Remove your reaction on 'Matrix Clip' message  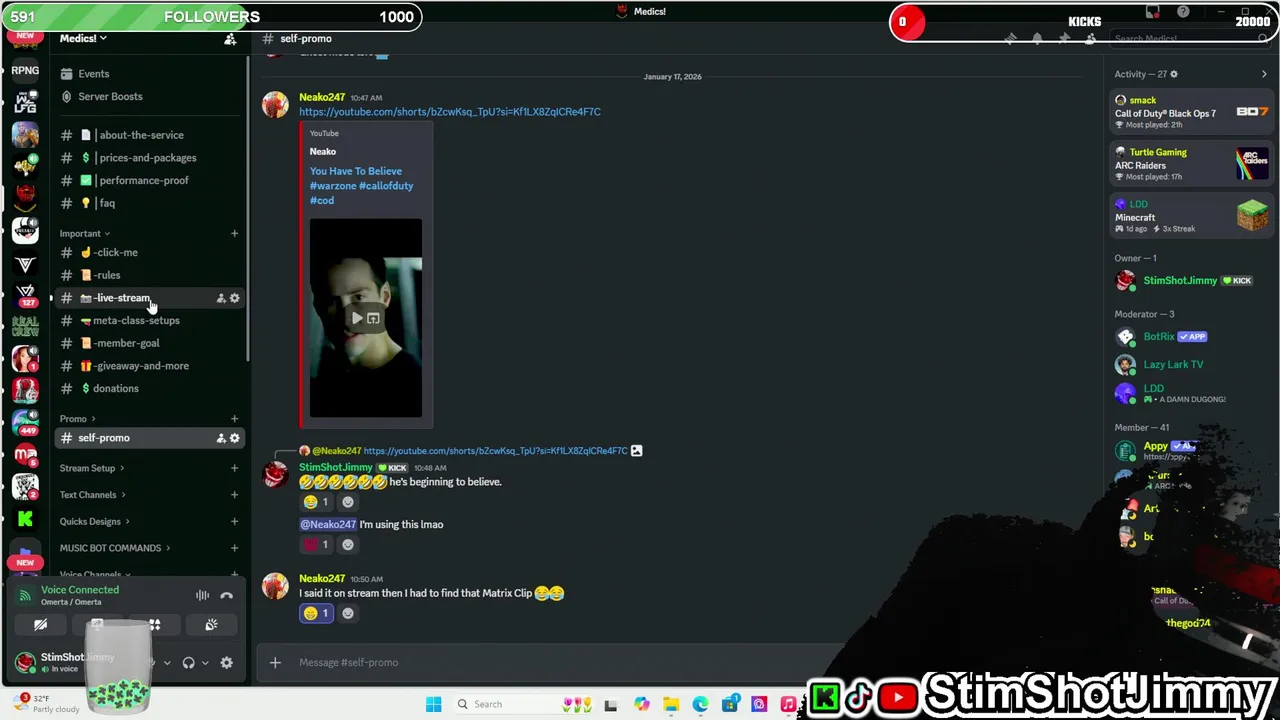[x=316, y=613]
